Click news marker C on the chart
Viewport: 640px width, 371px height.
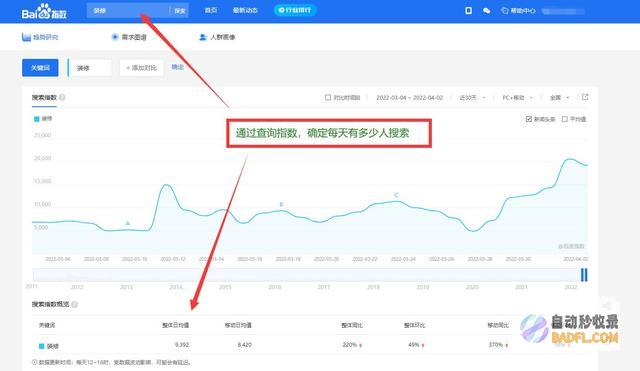coord(396,195)
